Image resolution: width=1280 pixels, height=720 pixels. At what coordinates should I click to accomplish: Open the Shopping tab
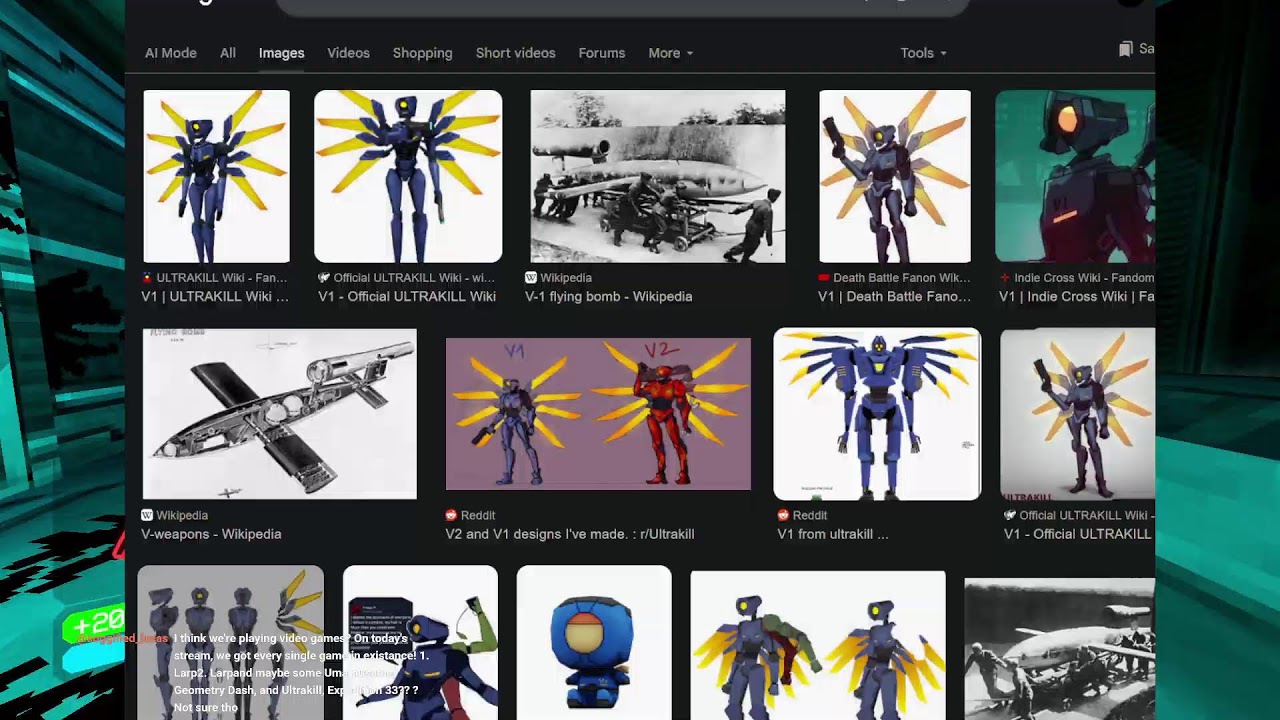tap(422, 53)
